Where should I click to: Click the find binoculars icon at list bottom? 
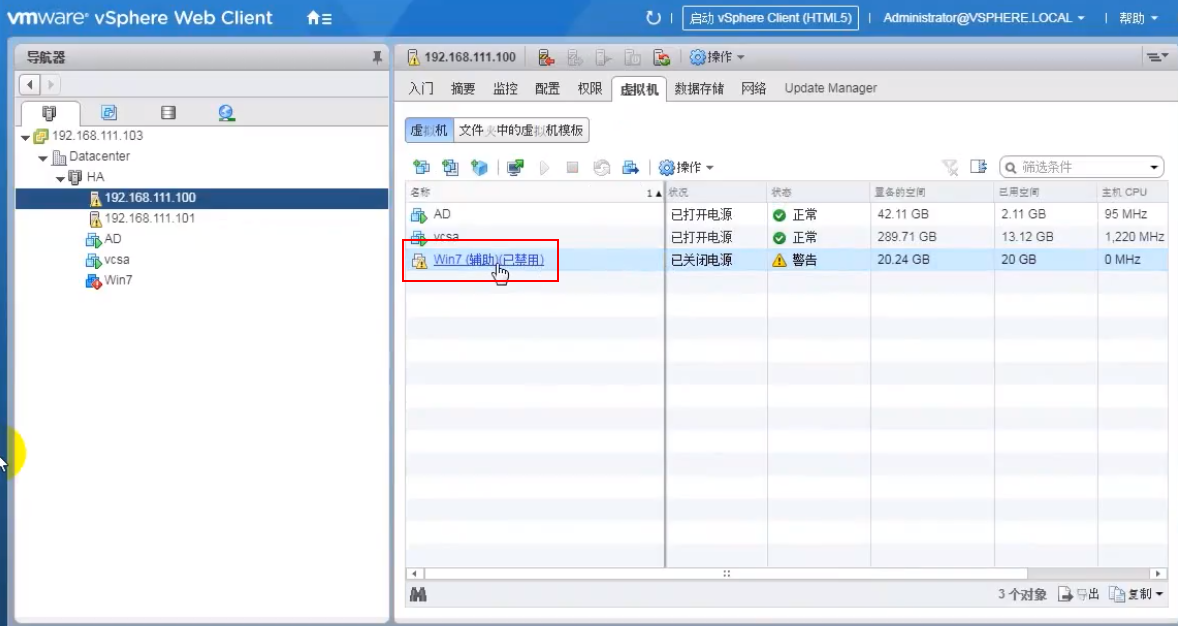pyautogui.click(x=418, y=594)
